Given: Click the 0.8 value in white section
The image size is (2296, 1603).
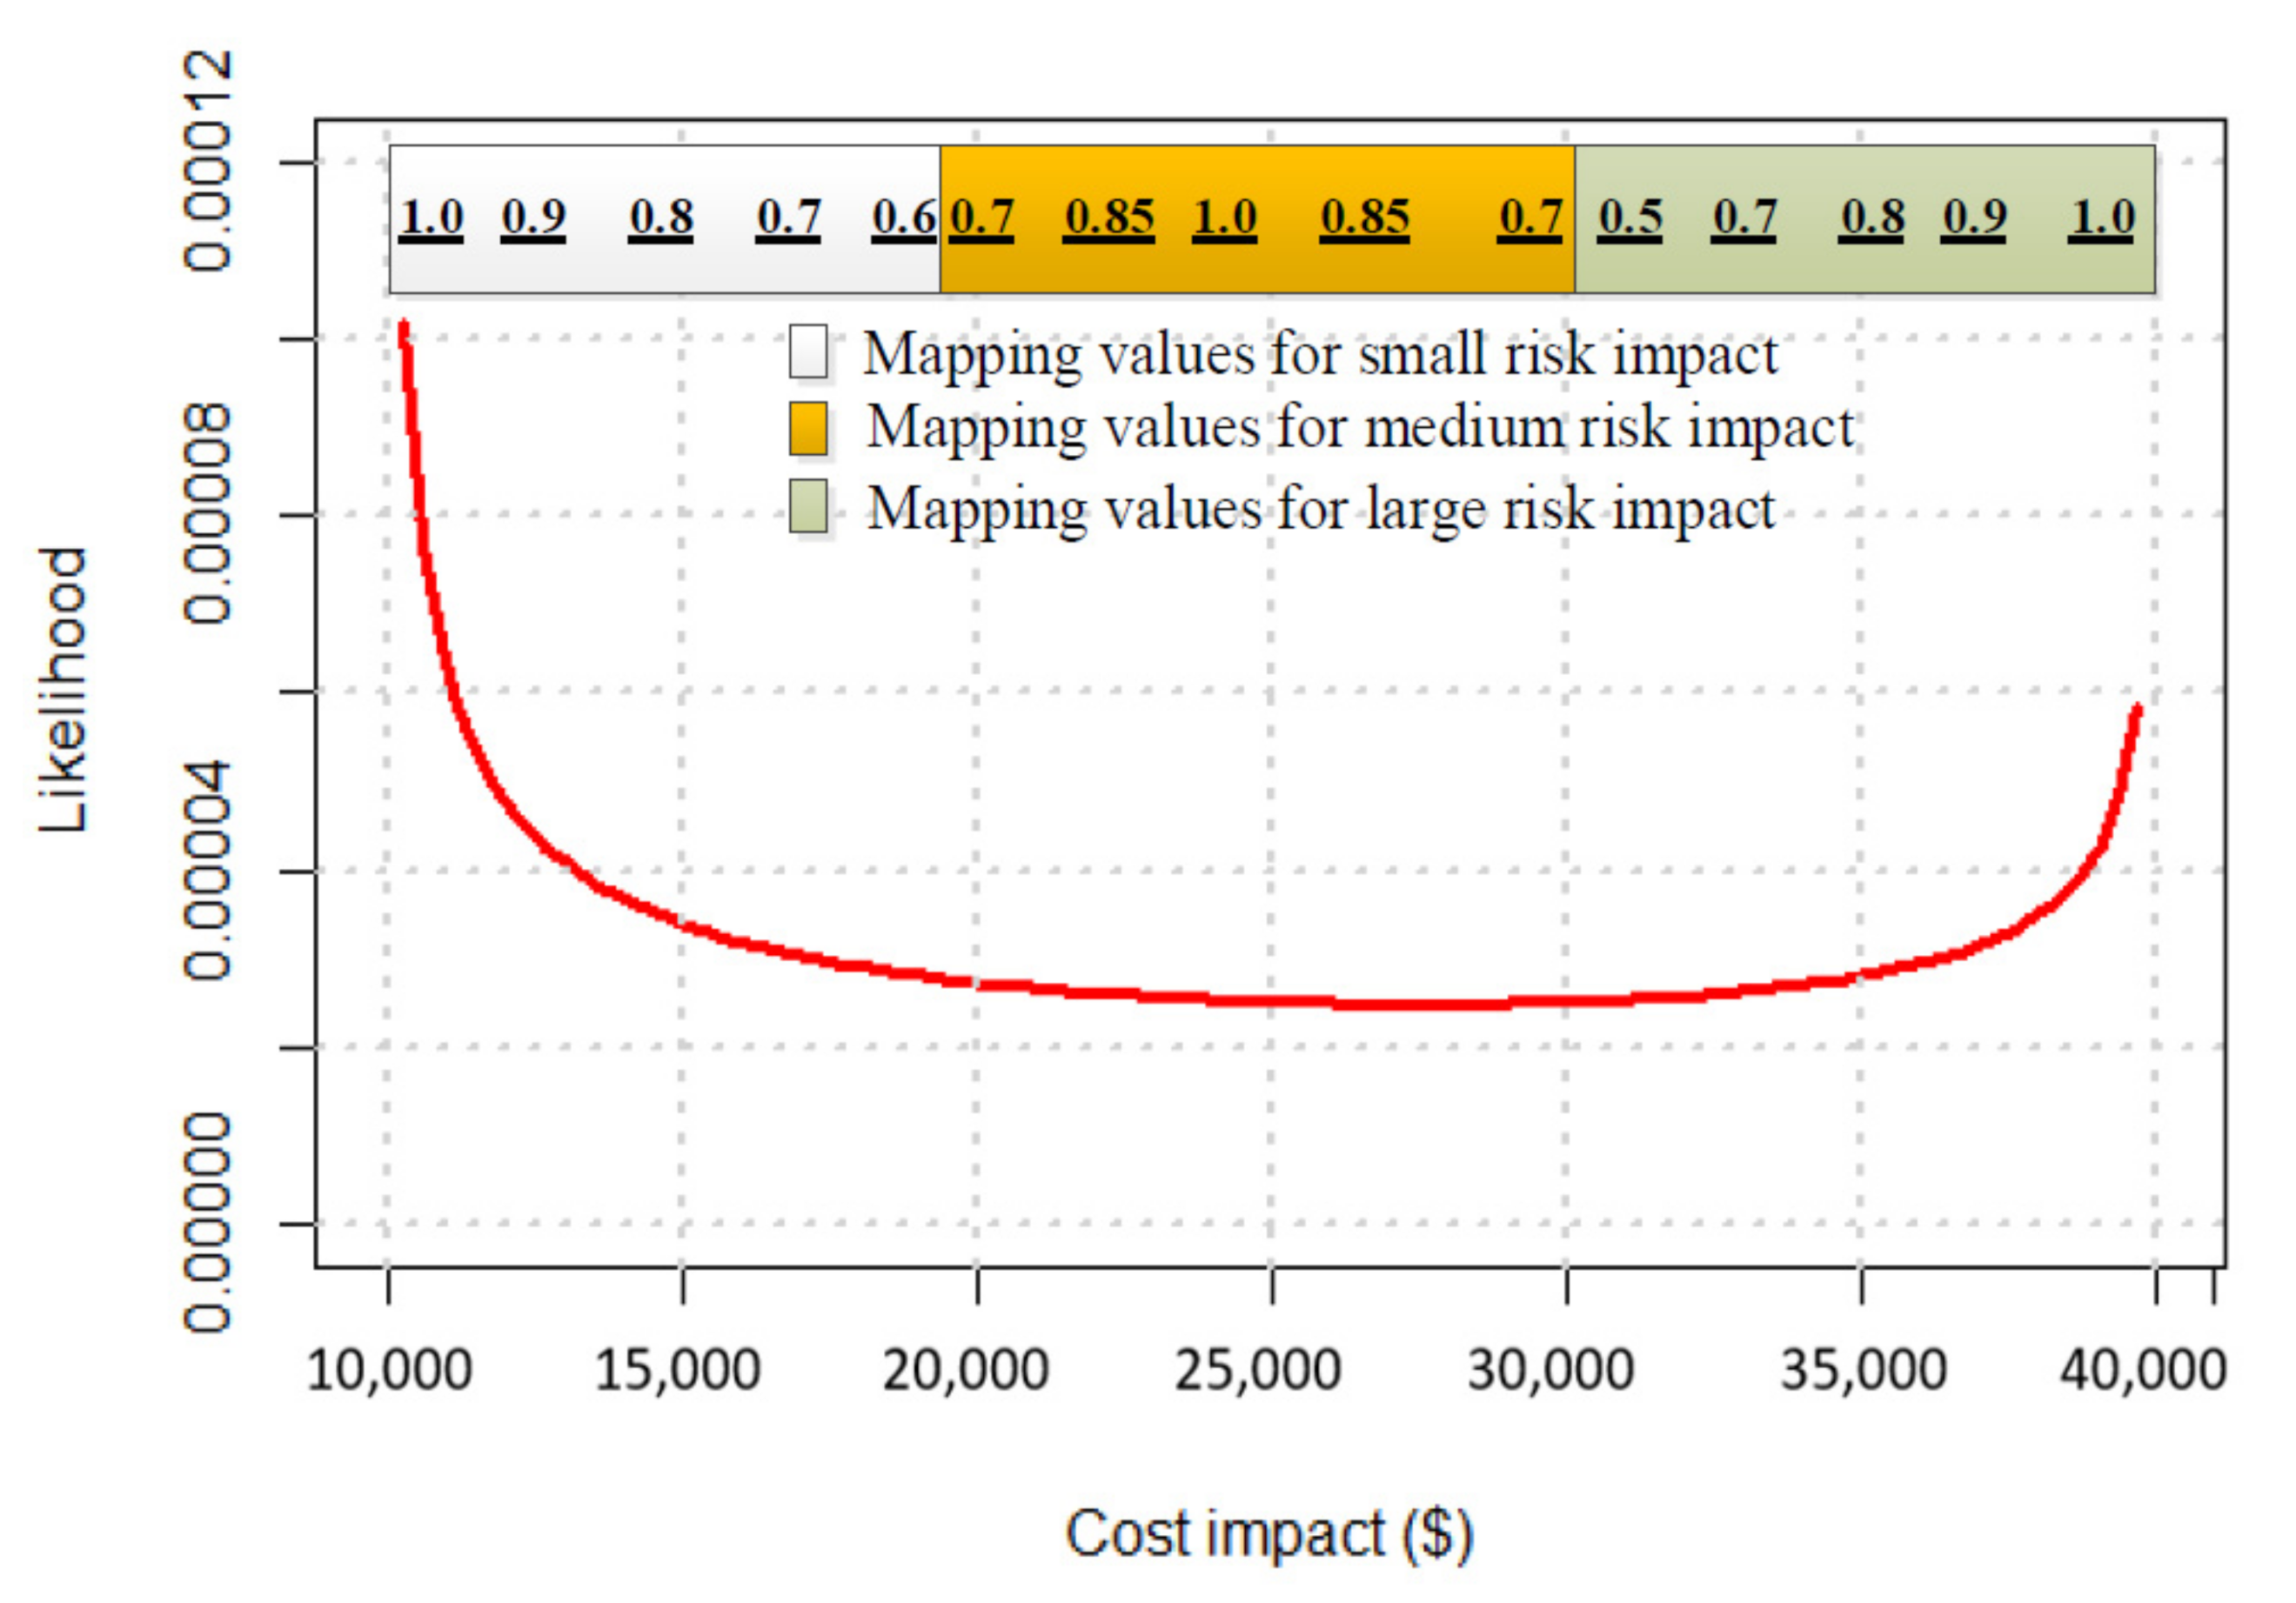Looking at the screenshot, I should (x=661, y=218).
